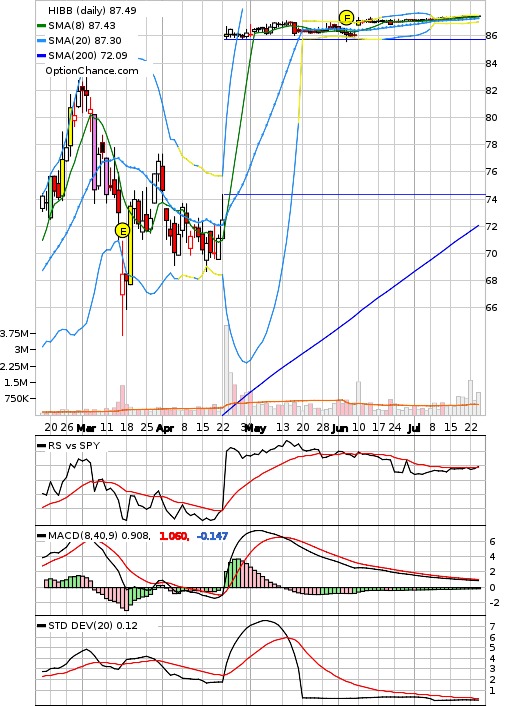Click the red MACD signal value 1.060
Screen dimensions: 526x706
(x=174, y=536)
